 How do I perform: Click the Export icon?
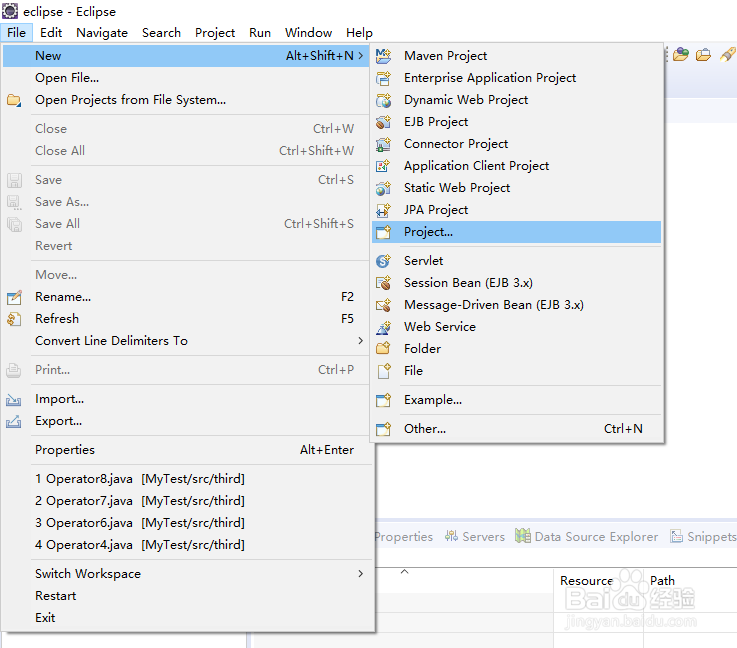(13, 422)
